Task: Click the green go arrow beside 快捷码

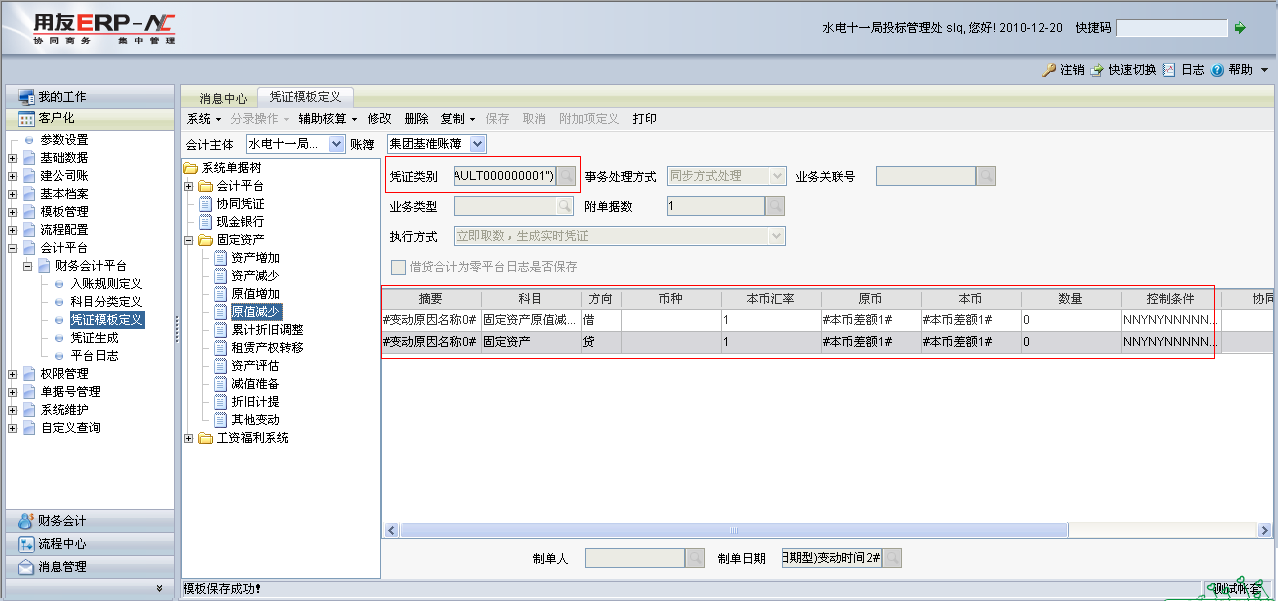Action: click(1241, 28)
